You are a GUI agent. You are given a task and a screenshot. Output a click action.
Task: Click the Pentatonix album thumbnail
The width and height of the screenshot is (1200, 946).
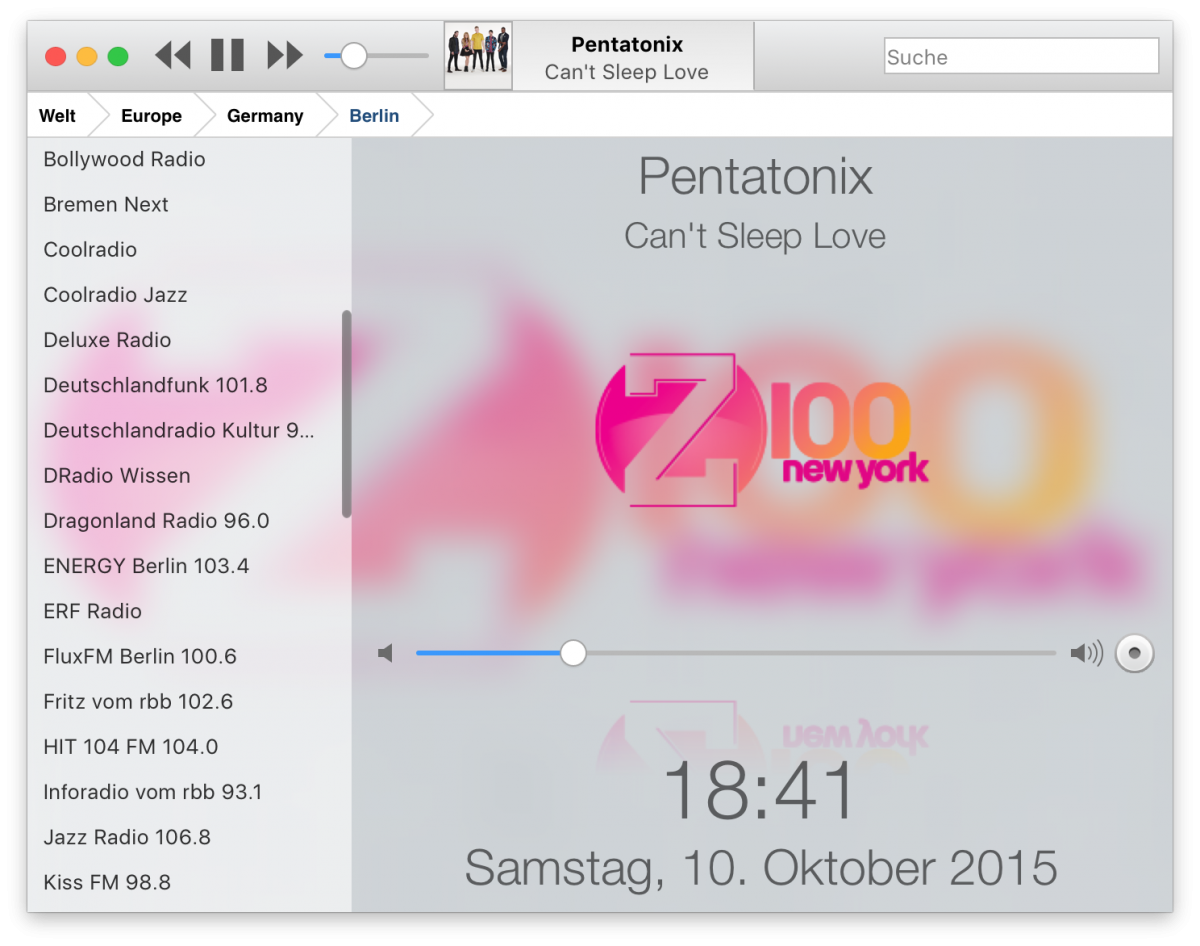pos(478,56)
